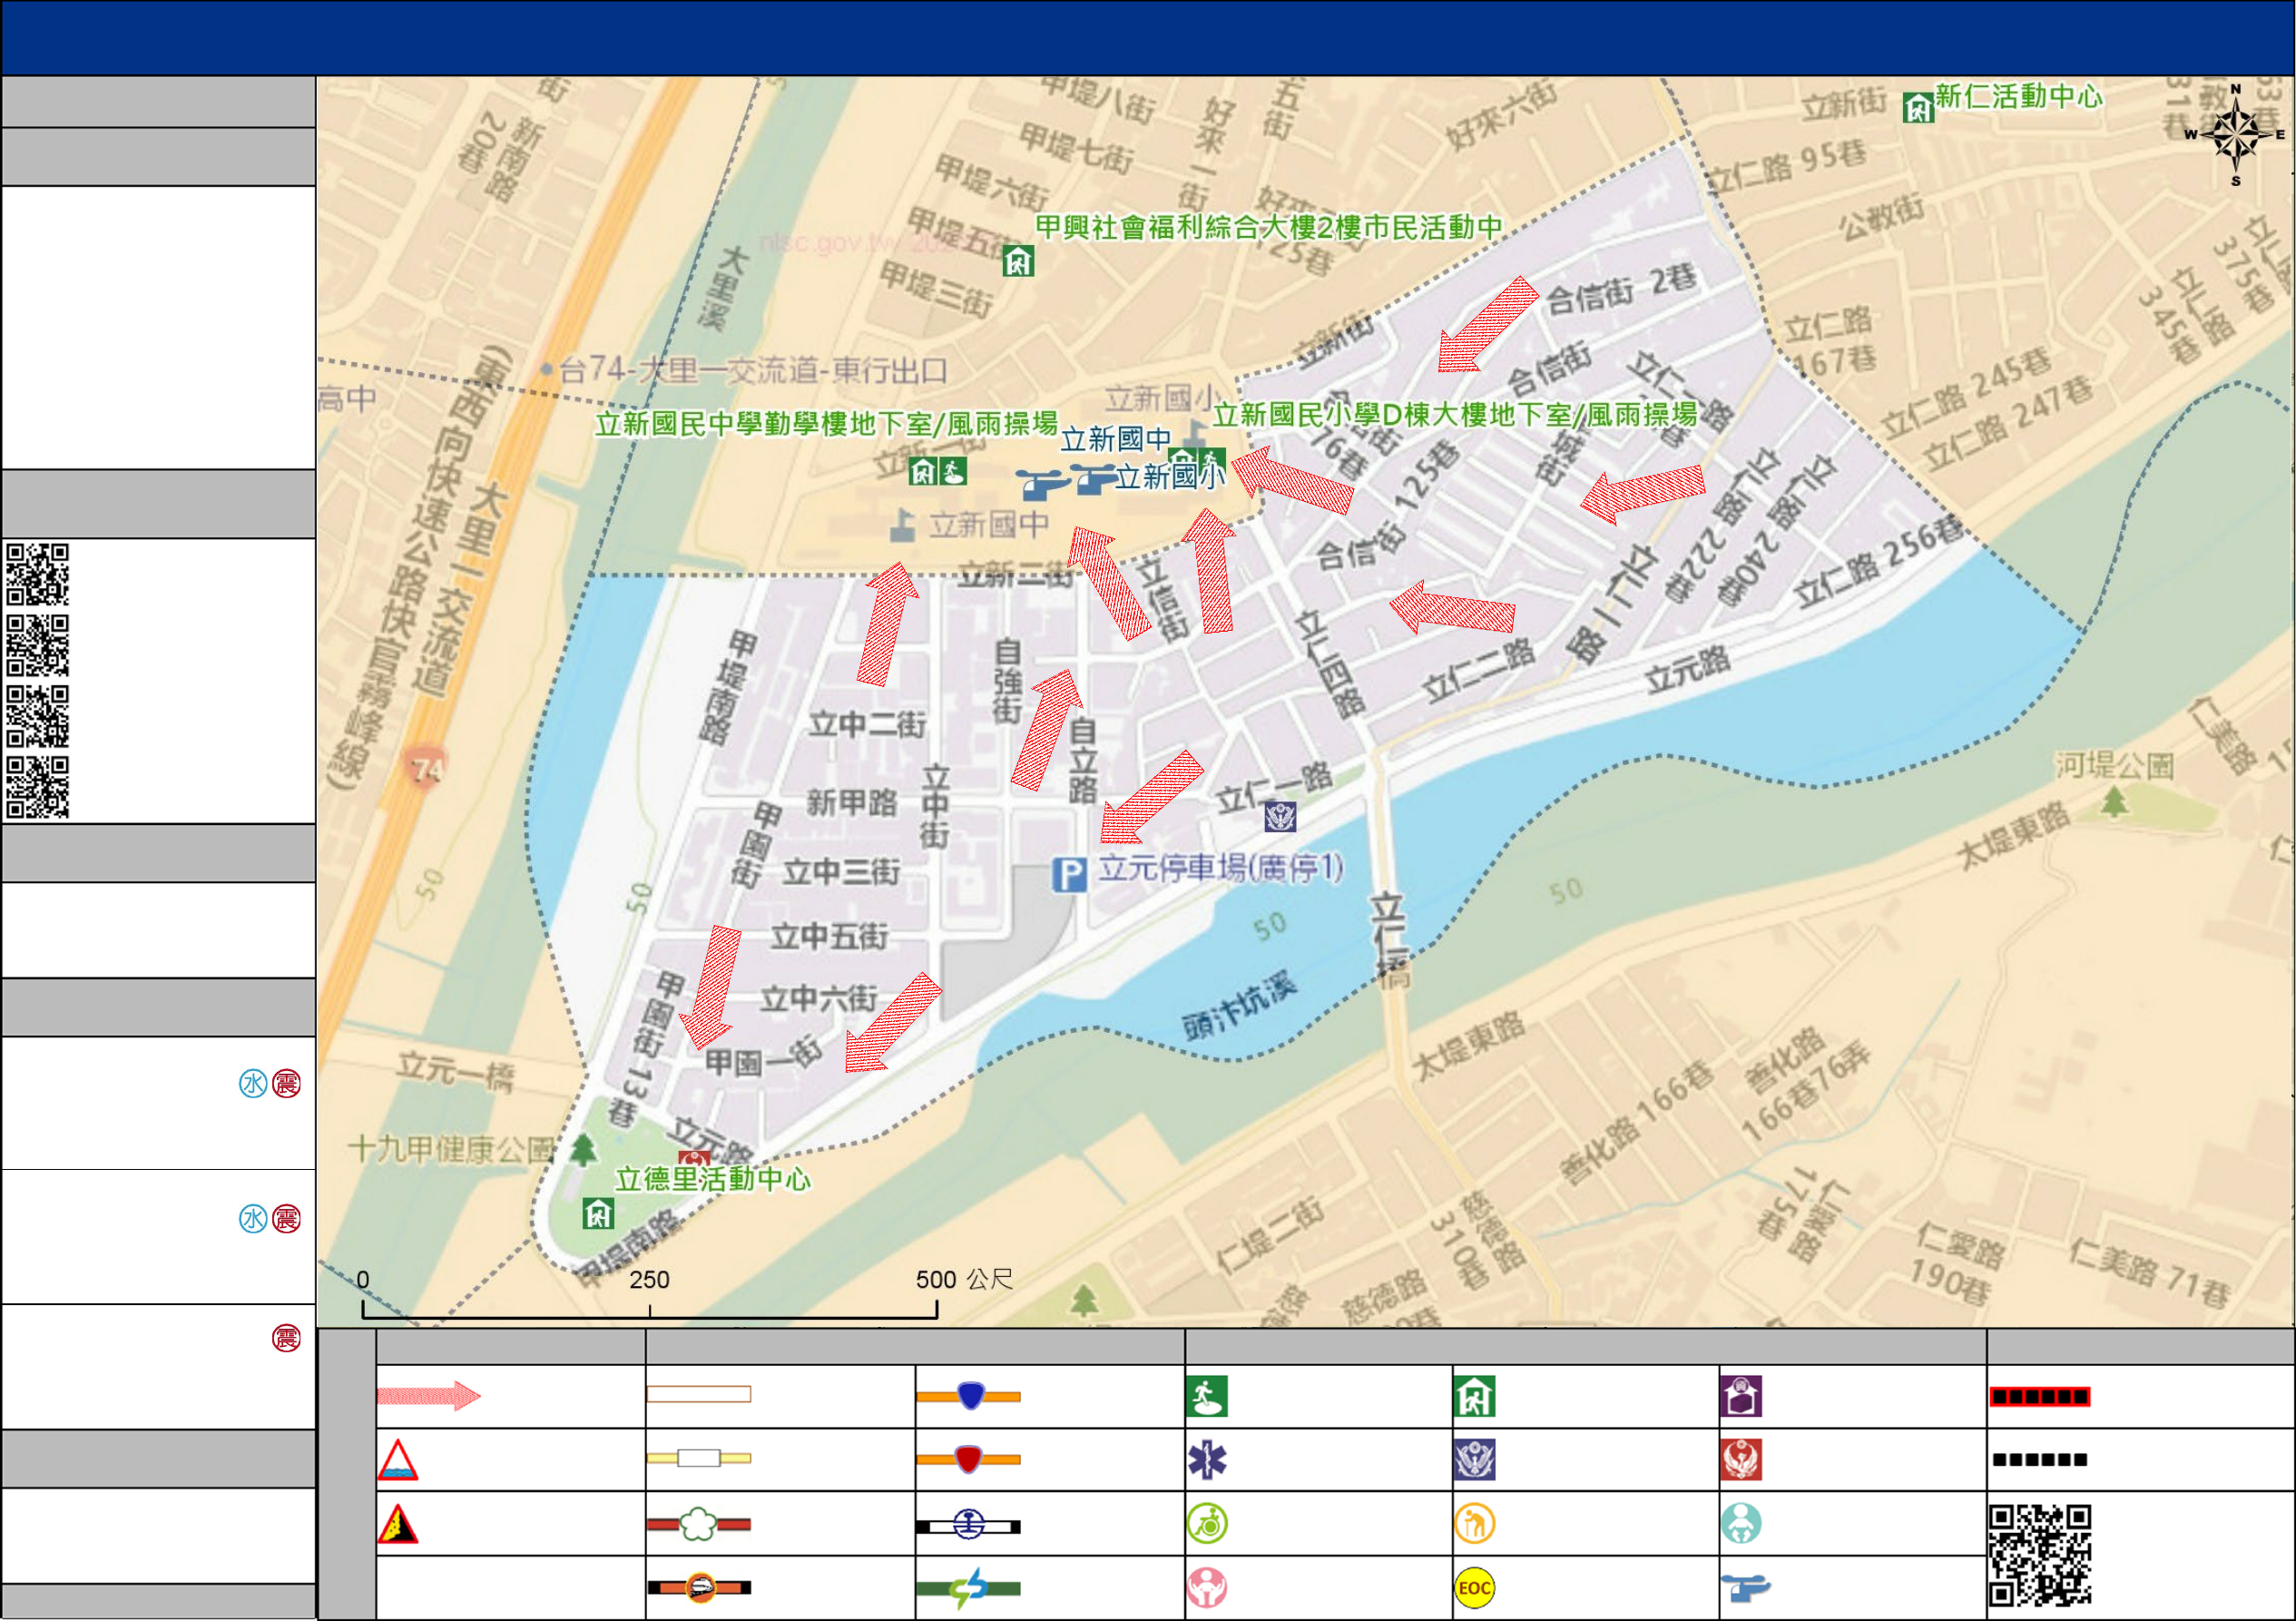2296x1621 pixels.
Task: Click the railway line symbol in the legend
Action: (969, 1525)
